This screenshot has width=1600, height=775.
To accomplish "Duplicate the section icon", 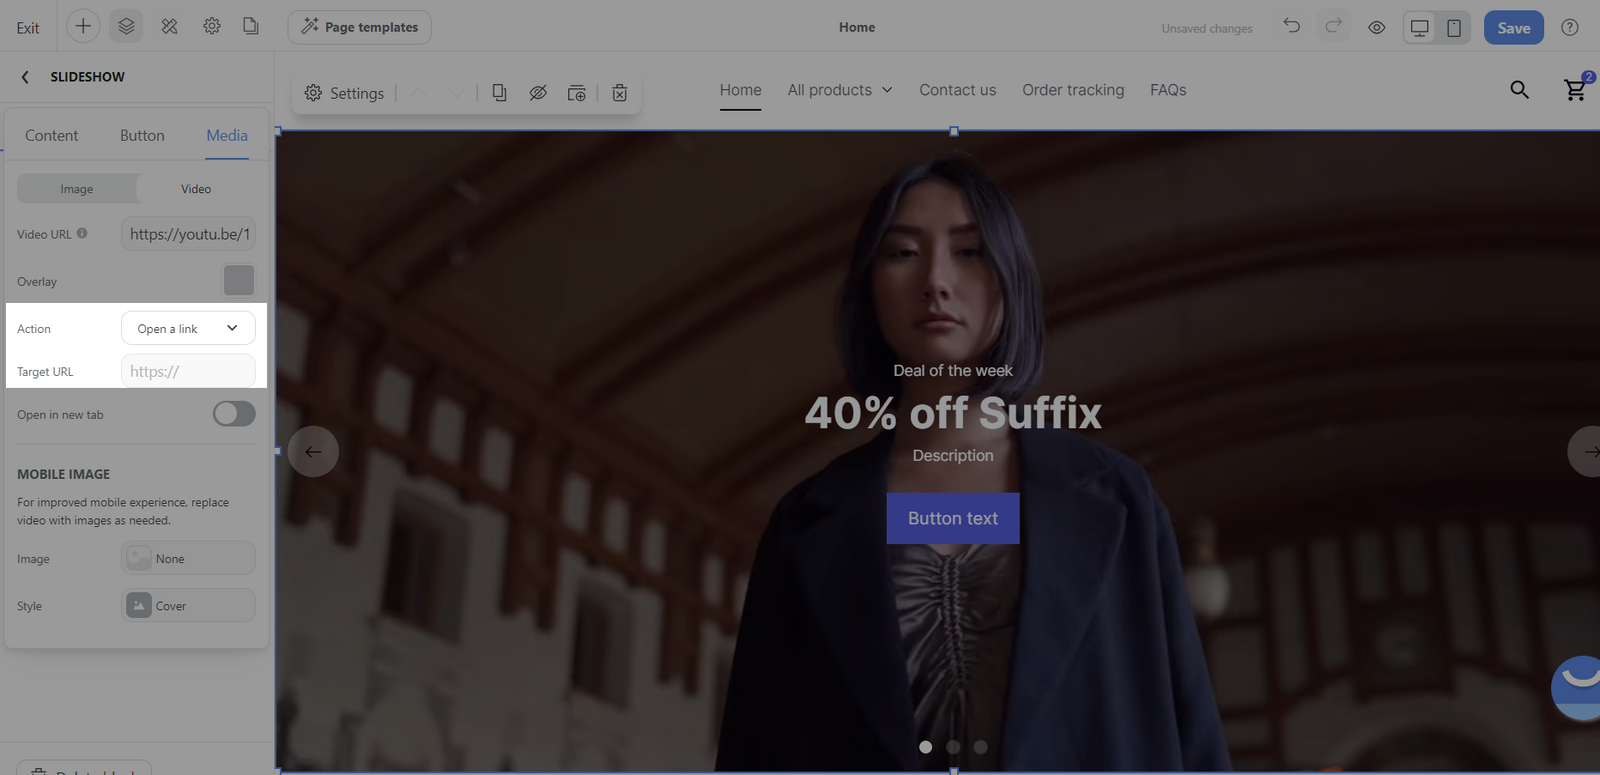I will [x=499, y=93].
